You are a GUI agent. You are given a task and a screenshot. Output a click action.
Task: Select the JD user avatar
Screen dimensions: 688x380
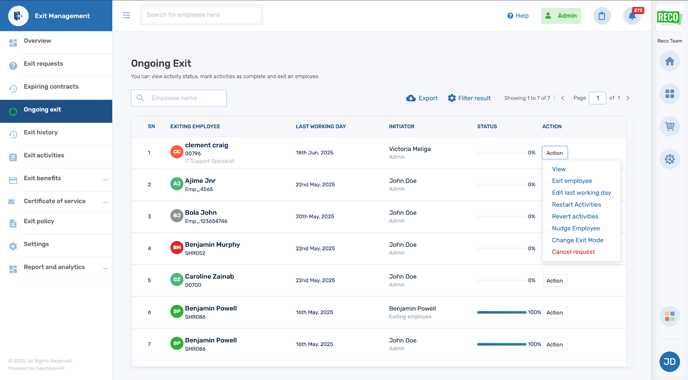click(x=670, y=362)
